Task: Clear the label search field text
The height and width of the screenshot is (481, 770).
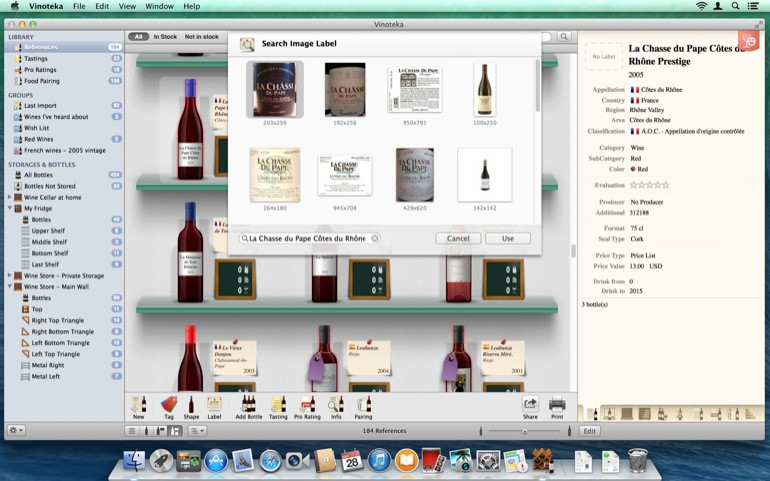Action: click(375, 238)
